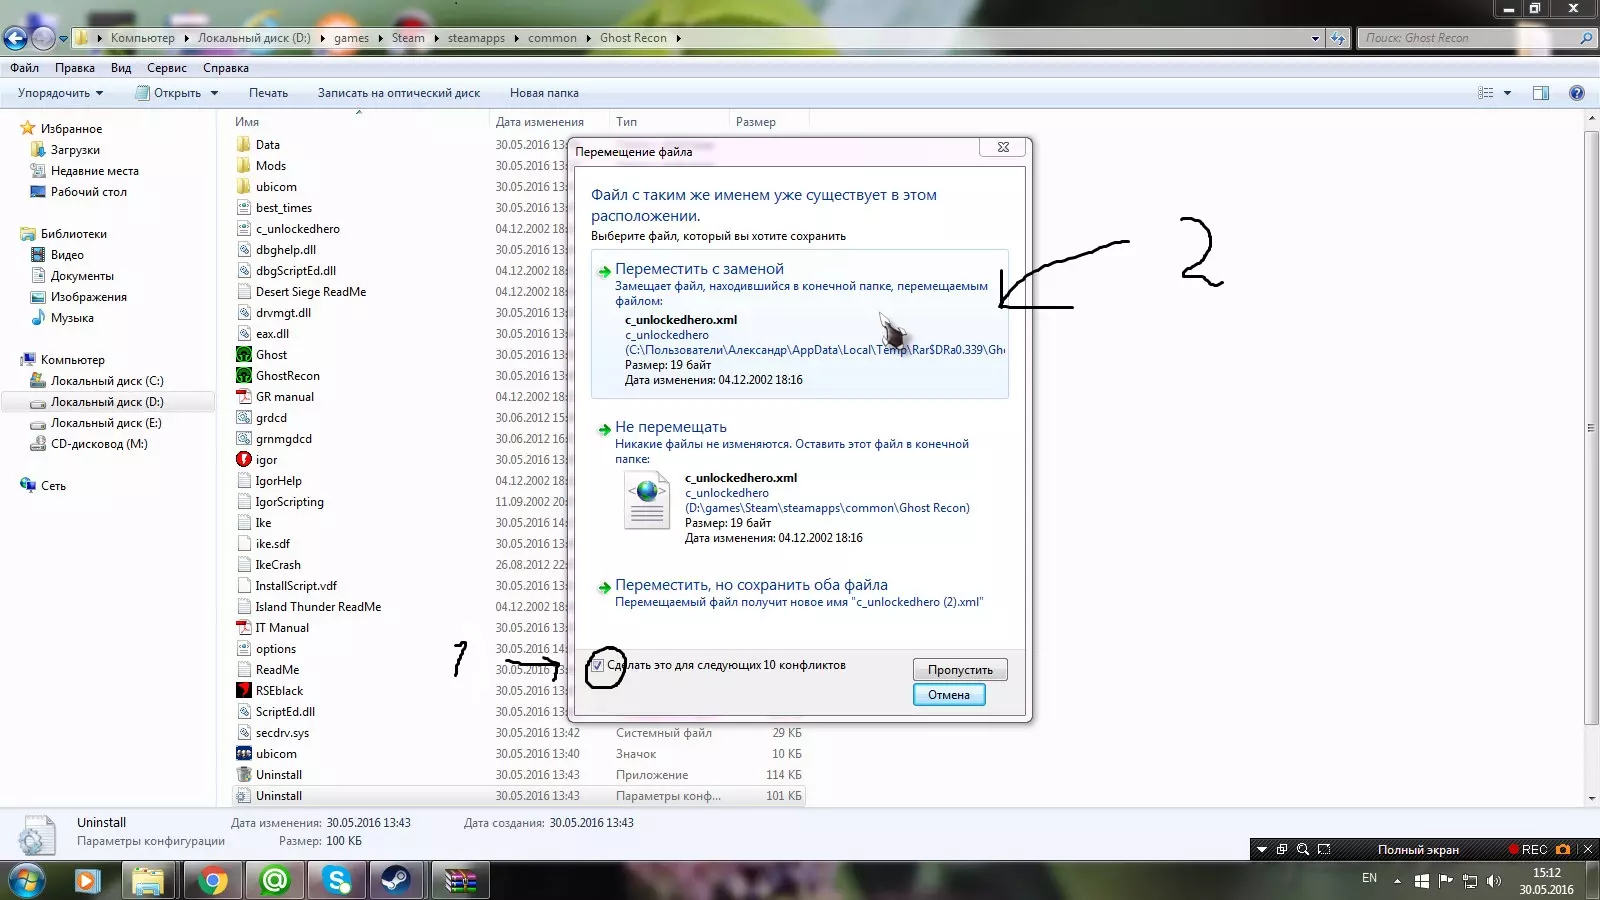Select Загрузки in the navigation pane
The height and width of the screenshot is (900, 1600).
75,150
